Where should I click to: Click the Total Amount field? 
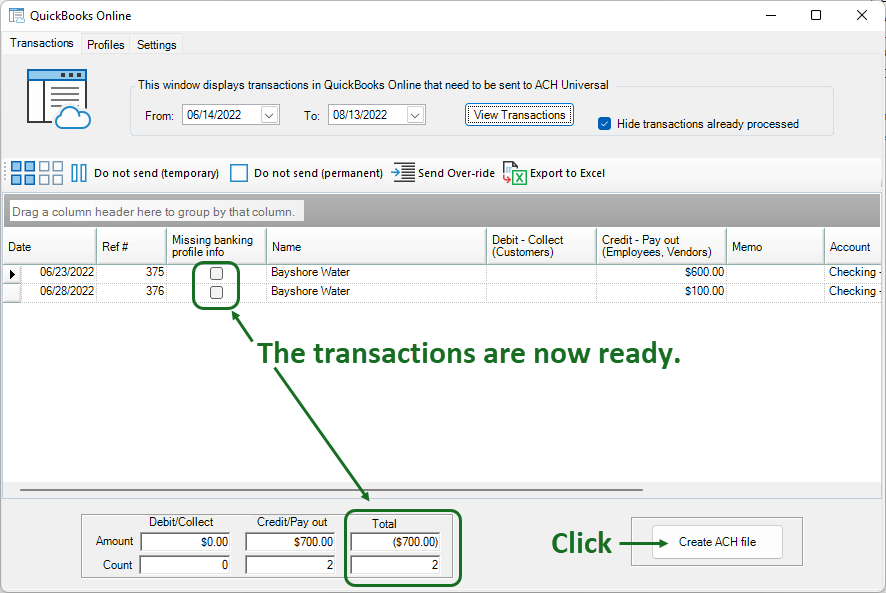(x=396, y=542)
